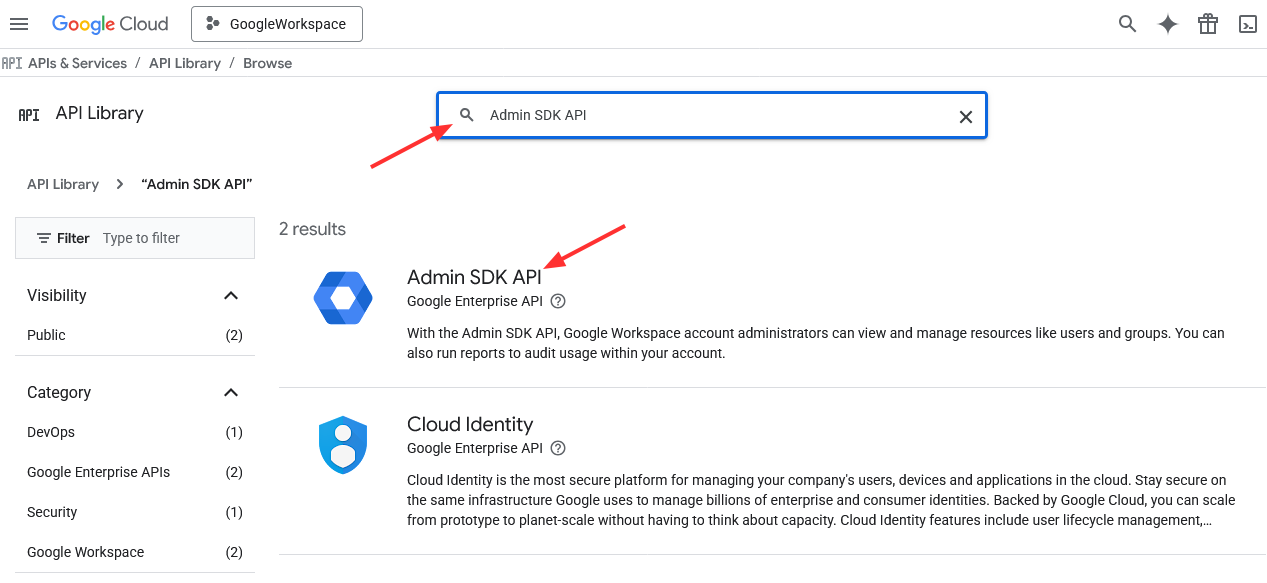Clear the search field with X

[965, 117]
